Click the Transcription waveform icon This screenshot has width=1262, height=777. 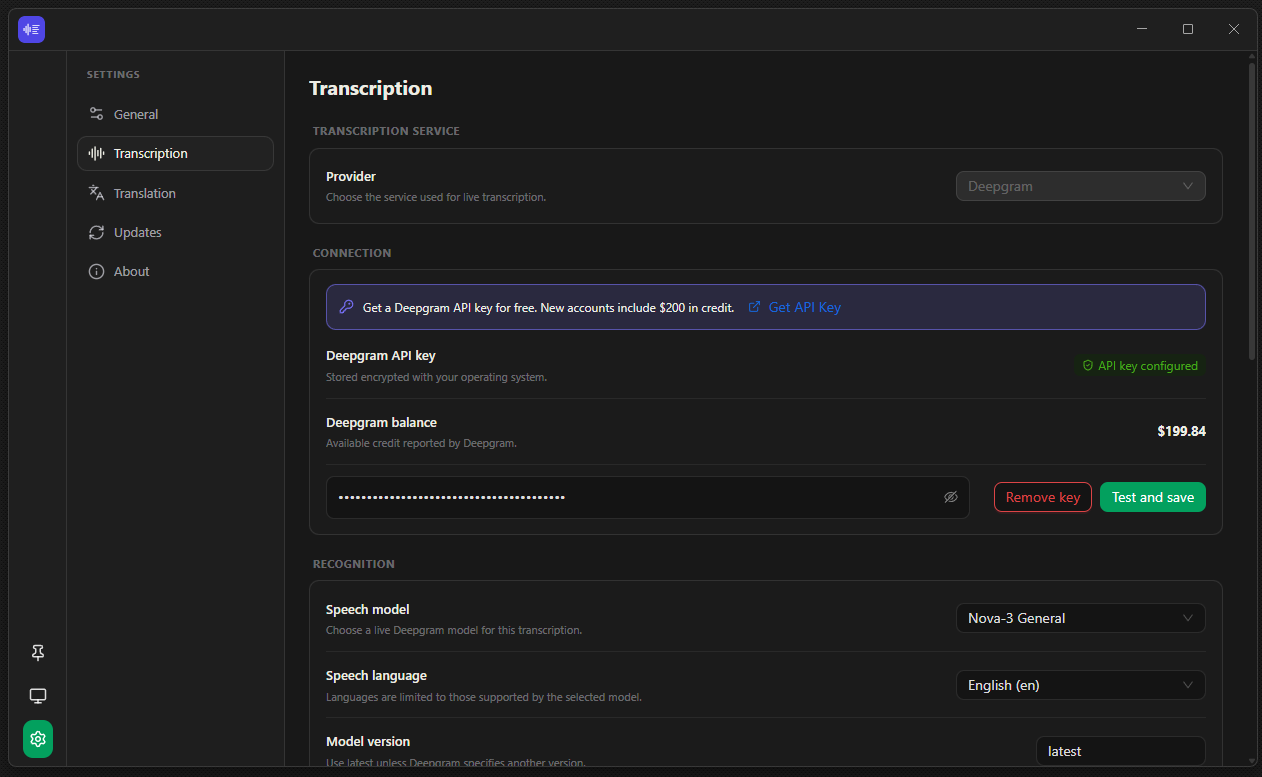tap(97, 153)
